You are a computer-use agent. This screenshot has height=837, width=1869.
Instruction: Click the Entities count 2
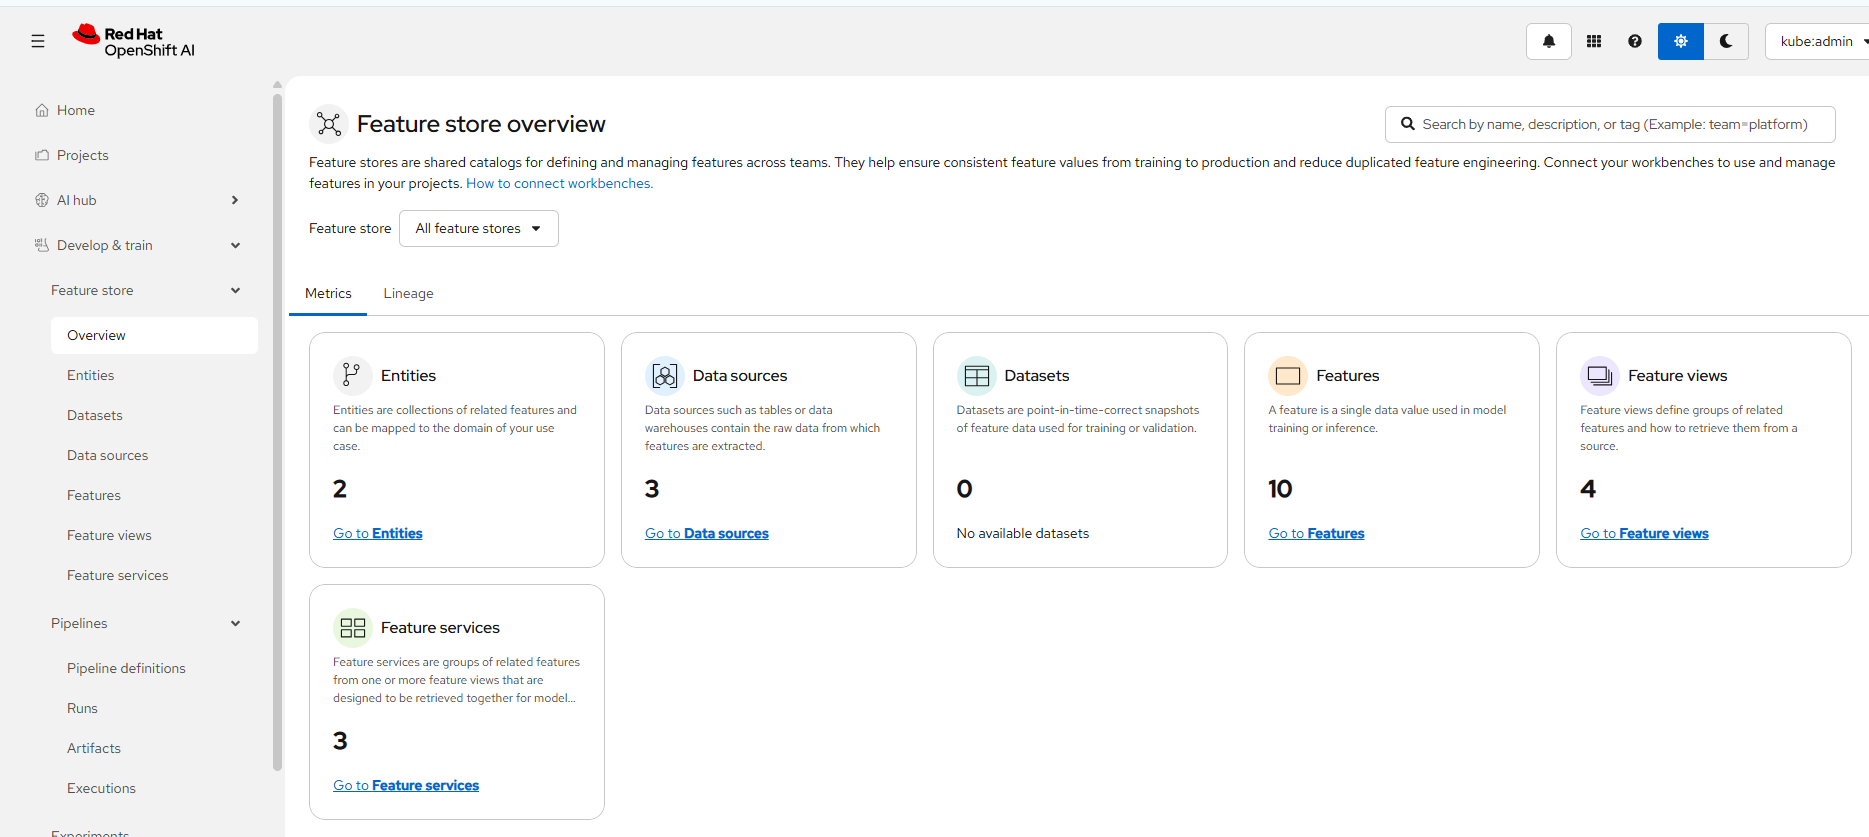pos(340,489)
